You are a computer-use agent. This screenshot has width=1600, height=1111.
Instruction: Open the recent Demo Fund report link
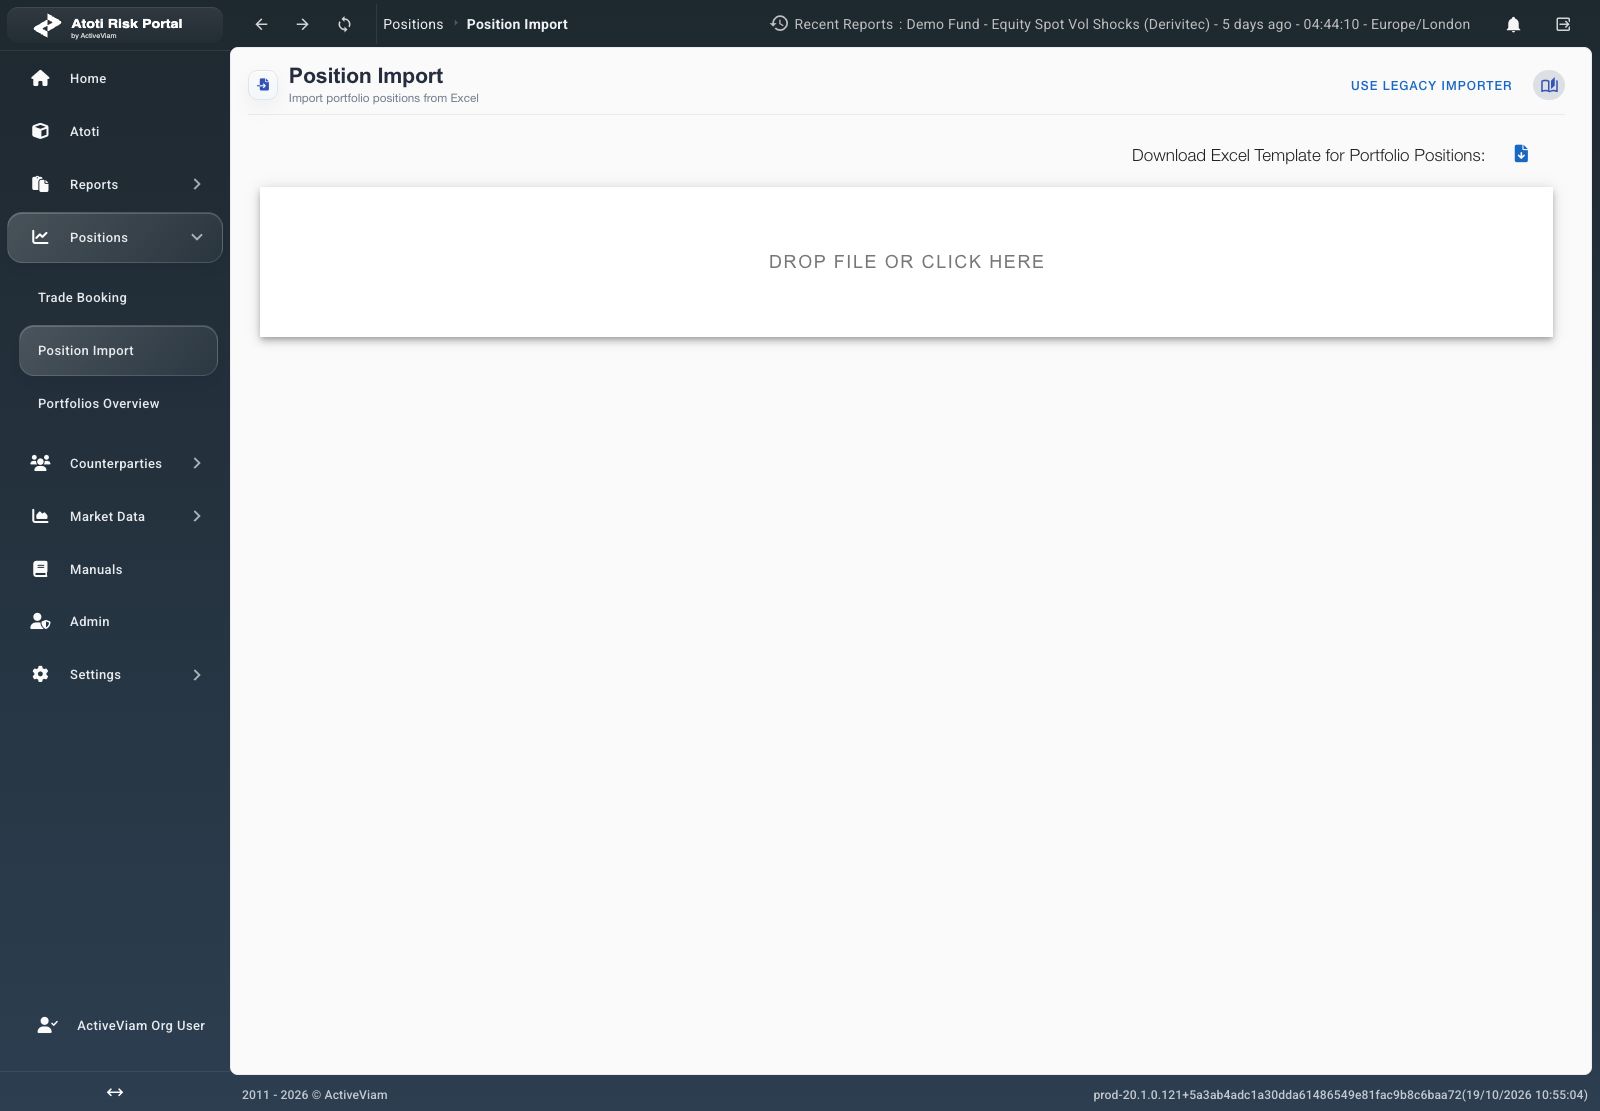(x=1188, y=24)
